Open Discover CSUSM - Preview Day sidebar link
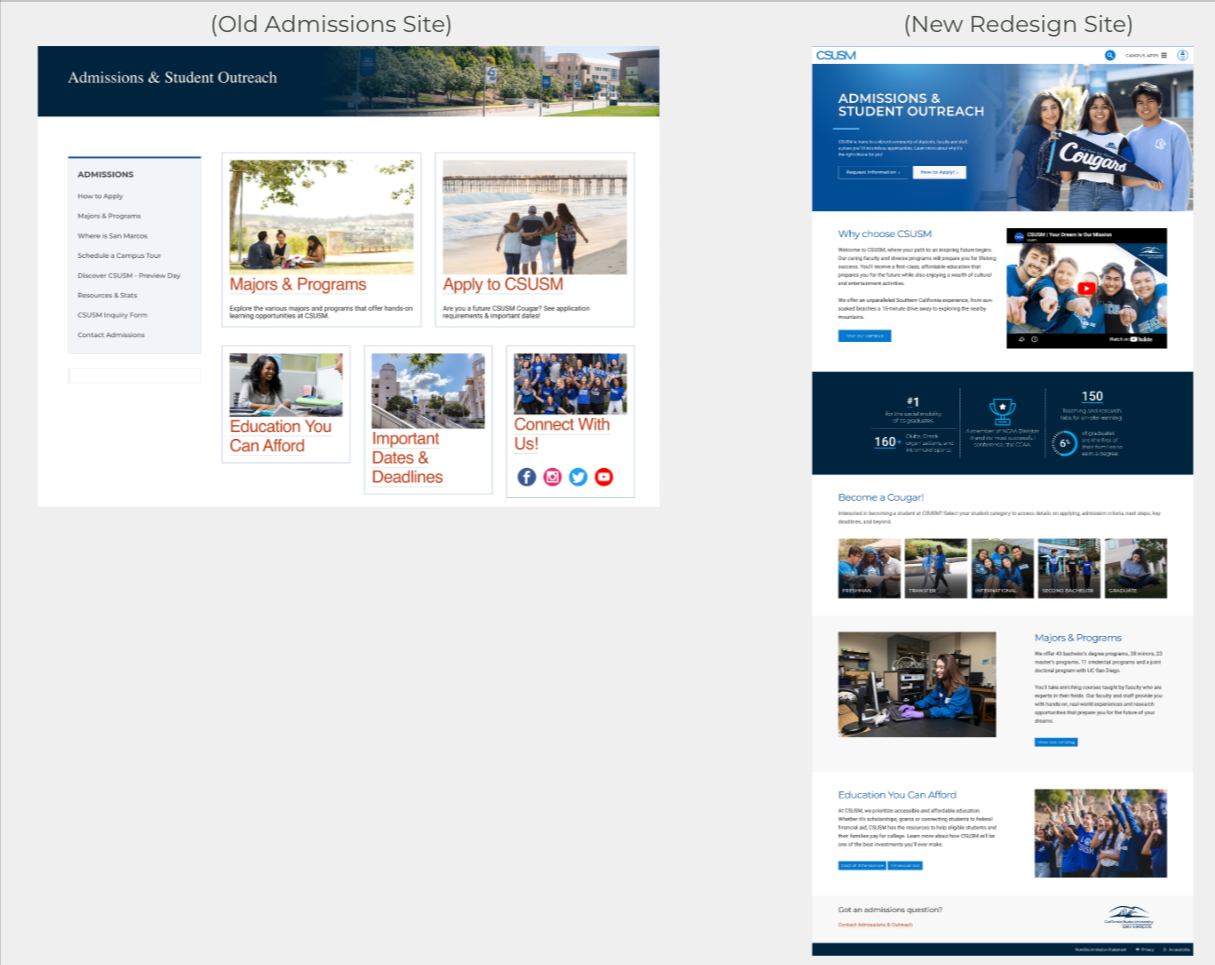Image resolution: width=1215 pixels, height=965 pixels. point(129,275)
